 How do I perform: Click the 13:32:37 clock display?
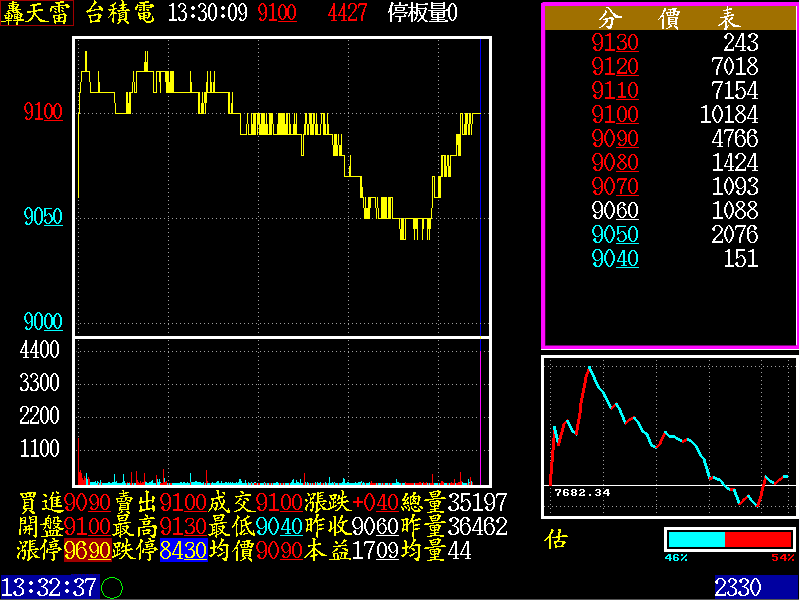(x=48, y=587)
